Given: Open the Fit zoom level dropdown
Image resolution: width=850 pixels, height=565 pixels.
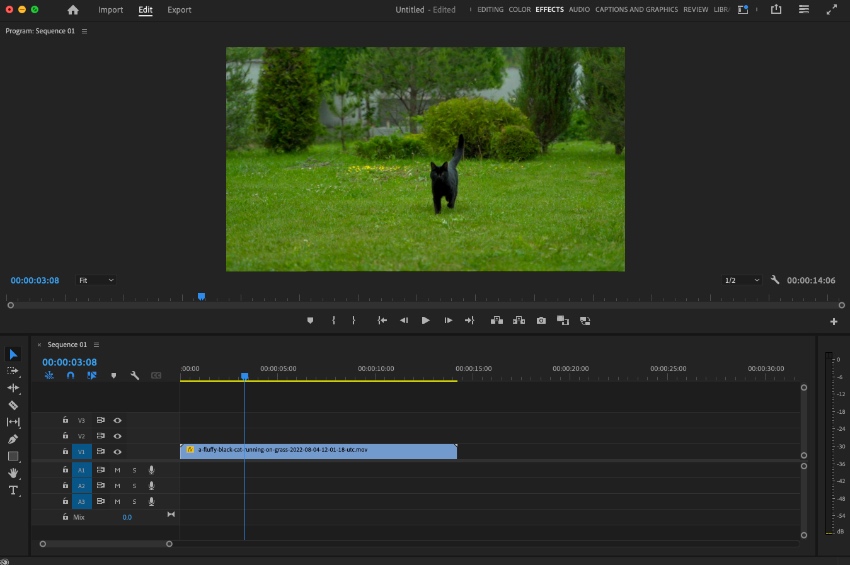Looking at the screenshot, I should coord(96,281).
